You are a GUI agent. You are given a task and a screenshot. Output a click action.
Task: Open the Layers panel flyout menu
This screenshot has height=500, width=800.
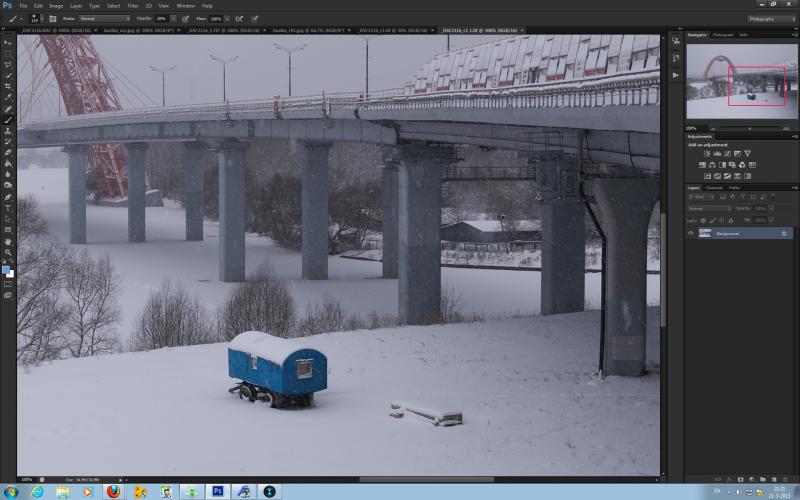794,188
